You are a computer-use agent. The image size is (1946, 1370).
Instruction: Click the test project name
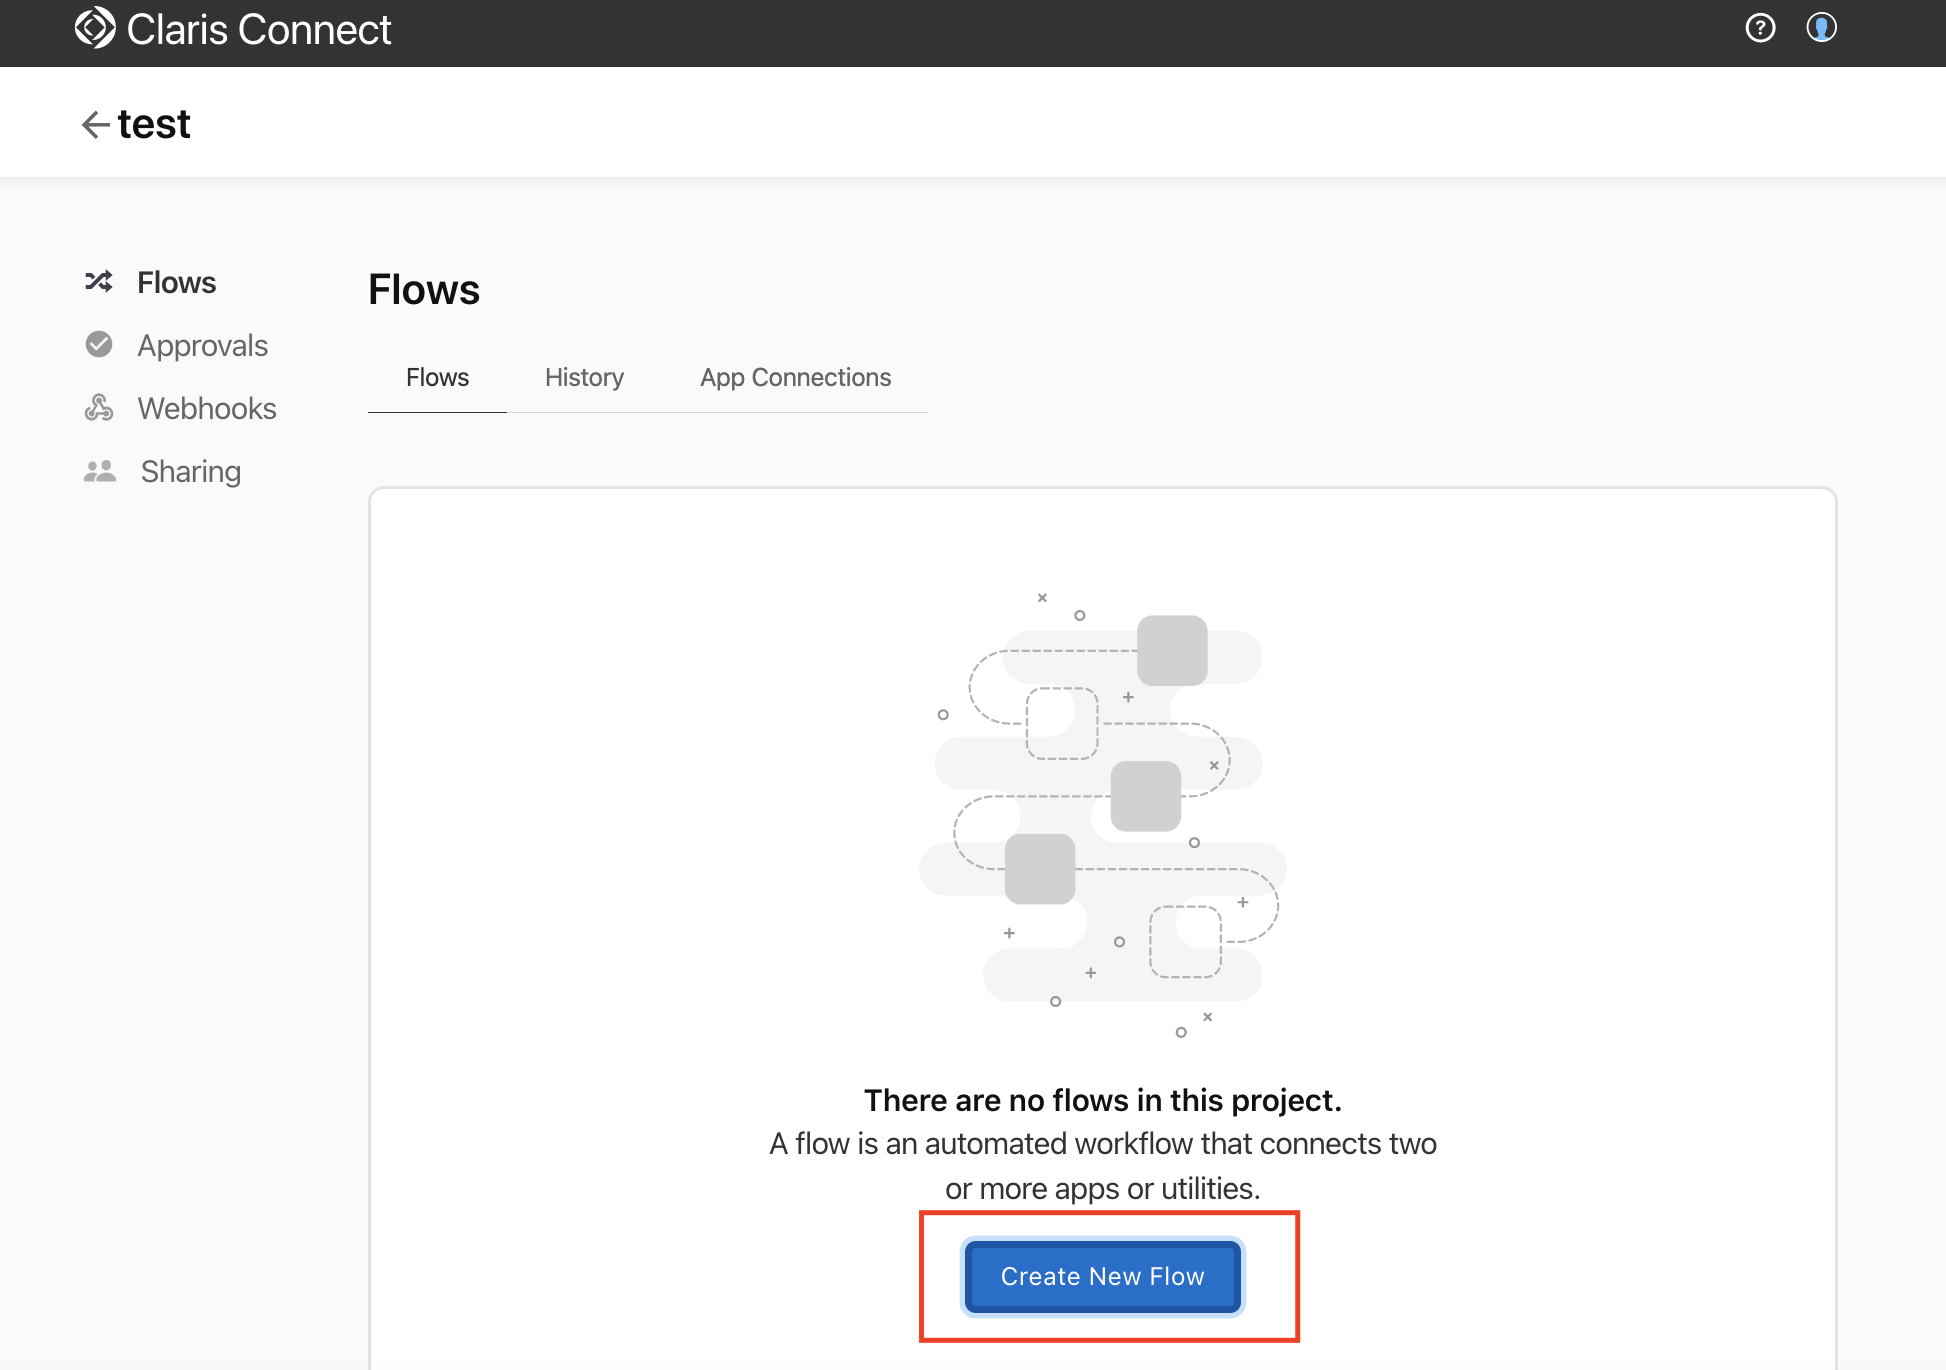click(x=154, y=124)
